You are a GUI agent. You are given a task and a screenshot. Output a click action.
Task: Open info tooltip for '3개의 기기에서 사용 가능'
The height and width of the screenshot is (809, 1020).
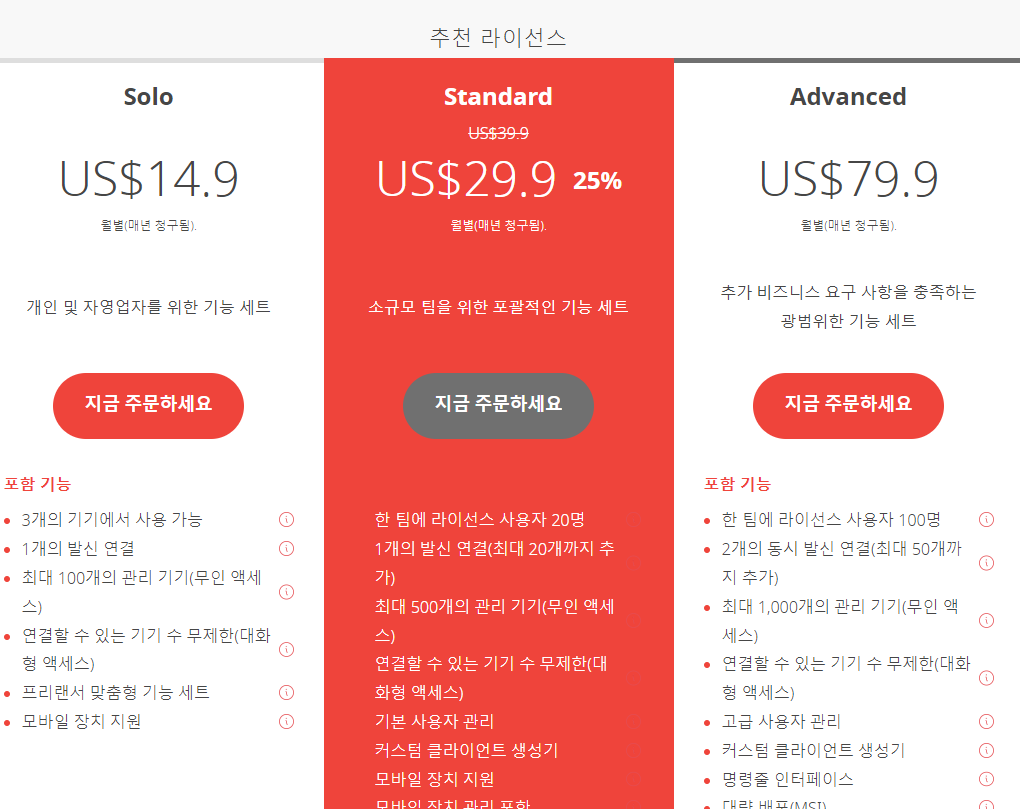click(x=286, y=519)
